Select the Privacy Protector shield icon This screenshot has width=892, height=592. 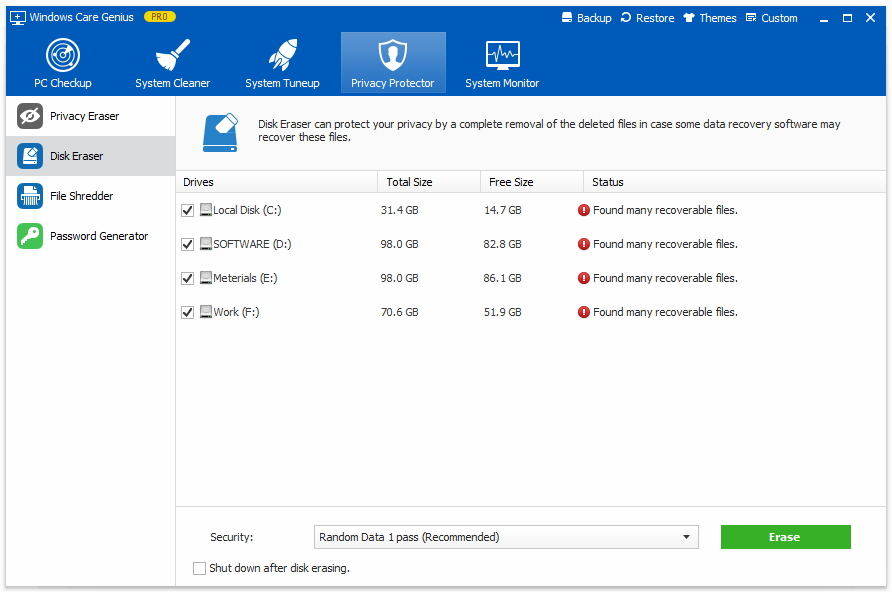pos(393,55)
